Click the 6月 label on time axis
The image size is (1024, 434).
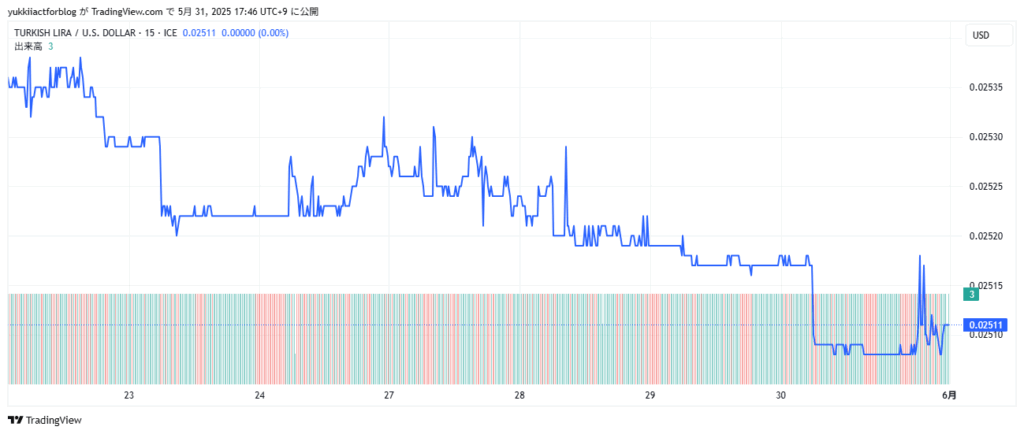(x=950, y=395)
